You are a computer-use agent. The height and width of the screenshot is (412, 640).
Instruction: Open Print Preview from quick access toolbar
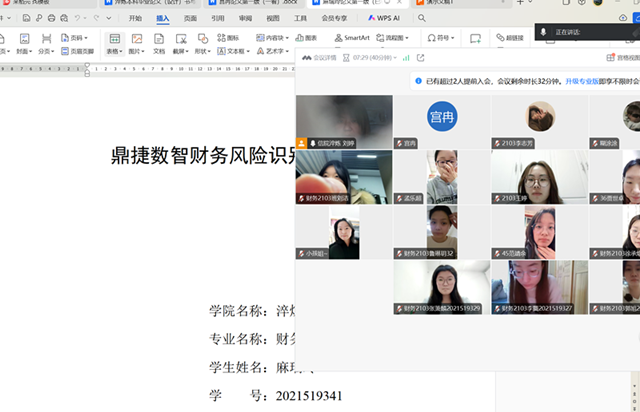[64, 18]
